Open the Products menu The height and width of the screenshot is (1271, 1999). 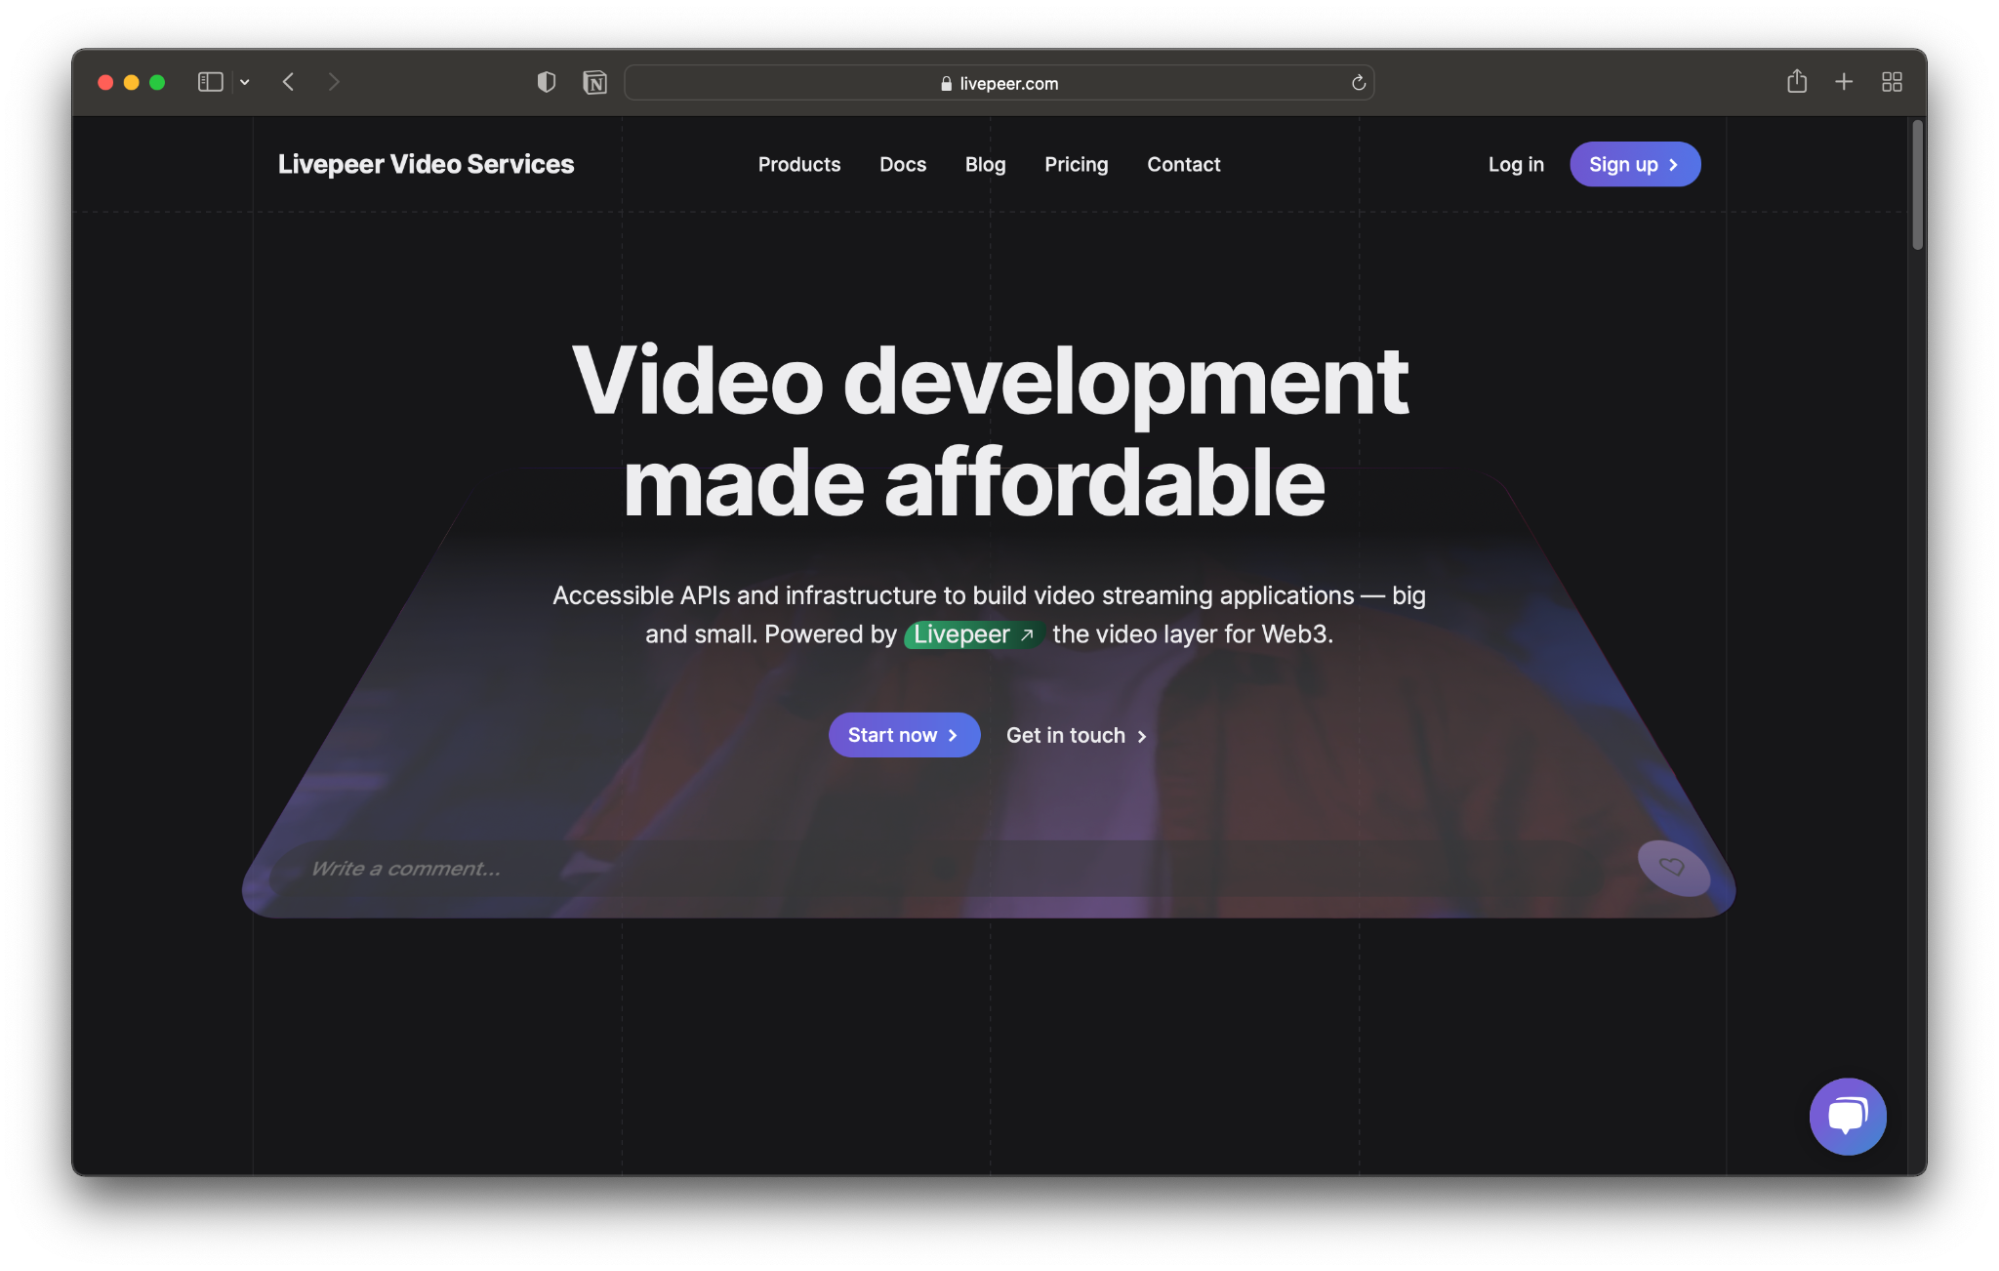coord(798,164)
